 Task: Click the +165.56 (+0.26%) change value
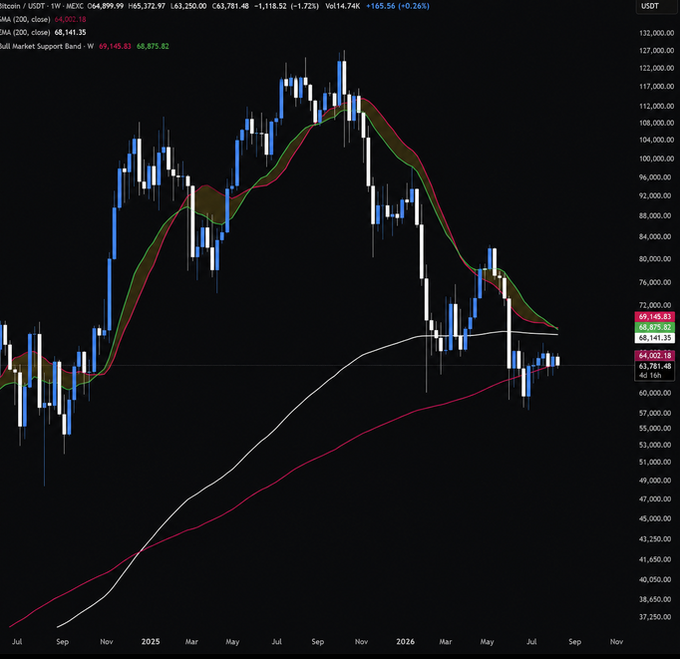coord(398,6)
